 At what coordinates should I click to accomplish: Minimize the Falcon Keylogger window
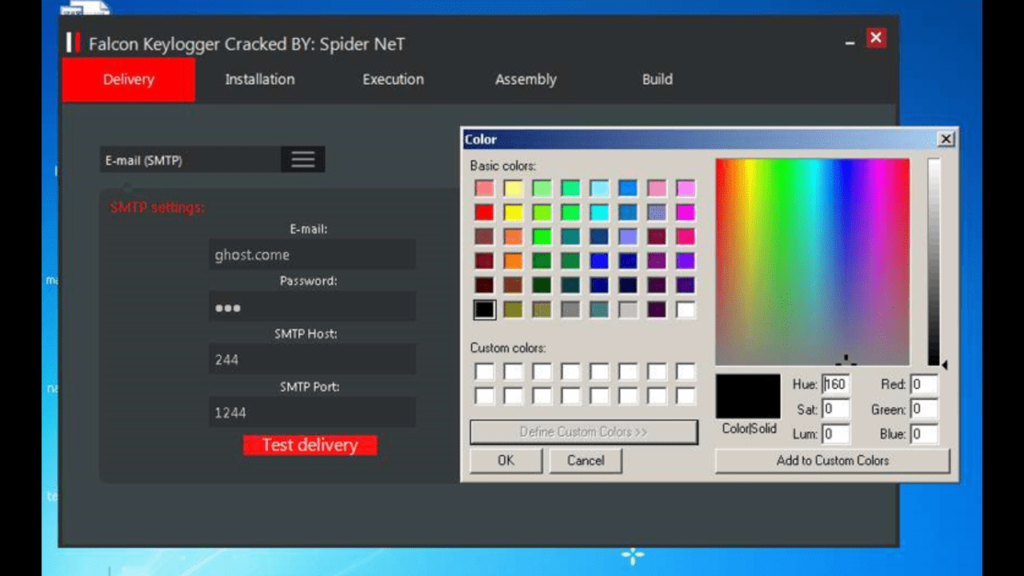click(850, 42)
